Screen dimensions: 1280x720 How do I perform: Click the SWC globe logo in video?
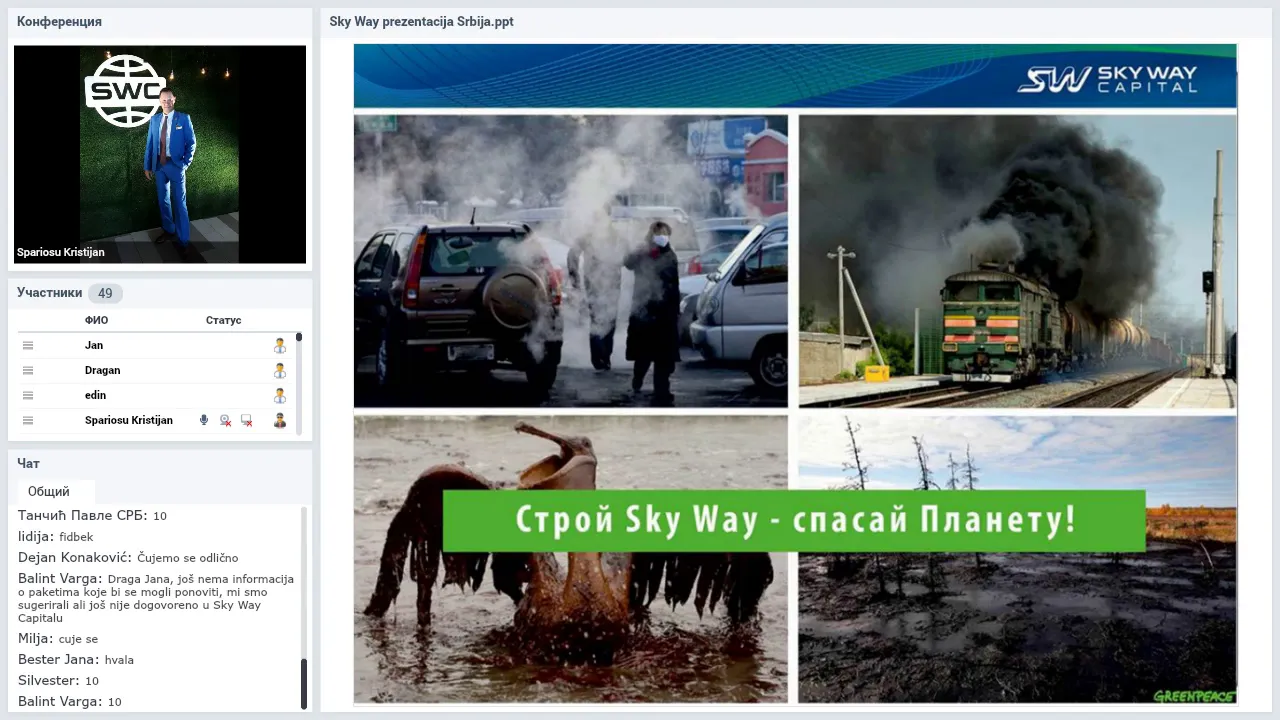point(125,91)
